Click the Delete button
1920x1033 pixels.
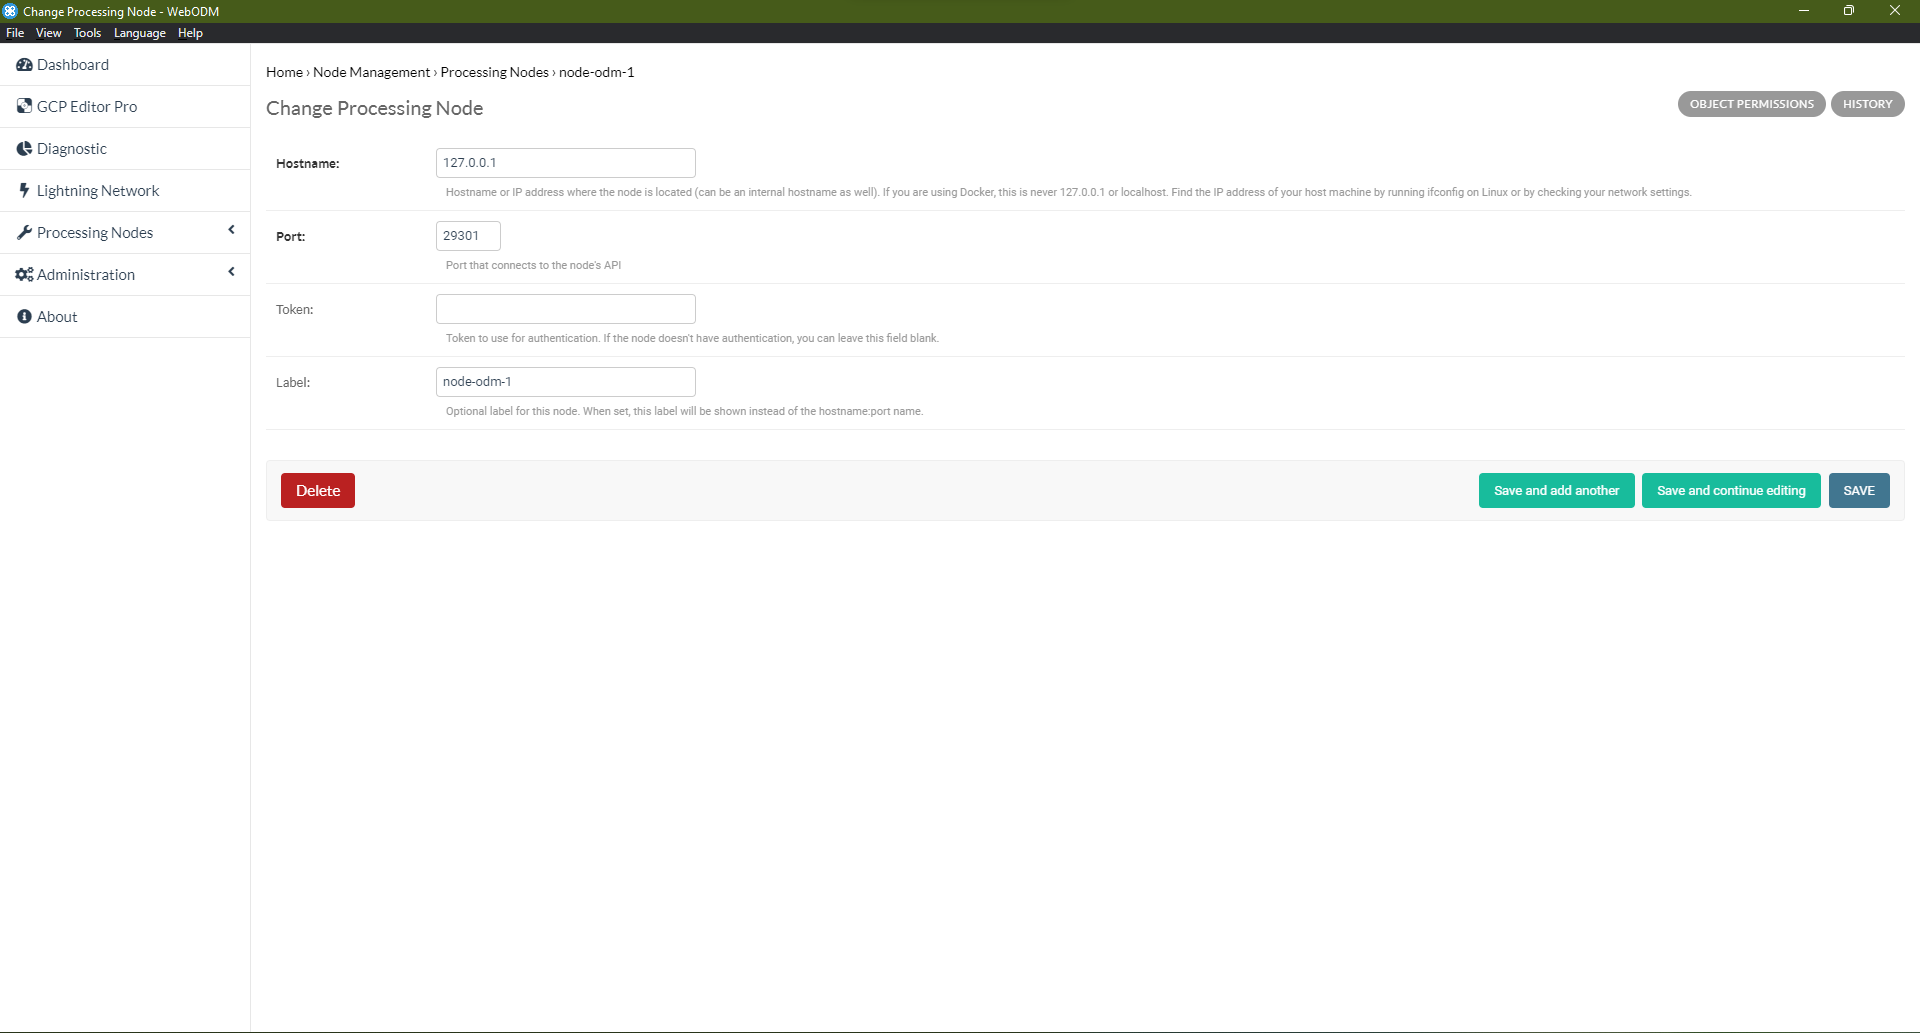click(317, 490)
